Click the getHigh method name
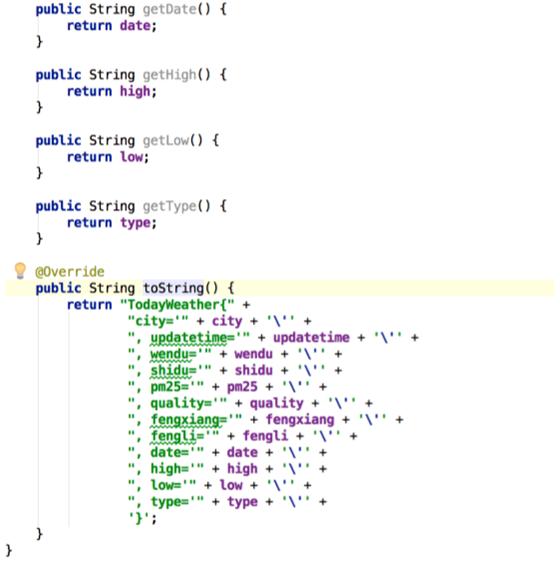 [169, 75]
